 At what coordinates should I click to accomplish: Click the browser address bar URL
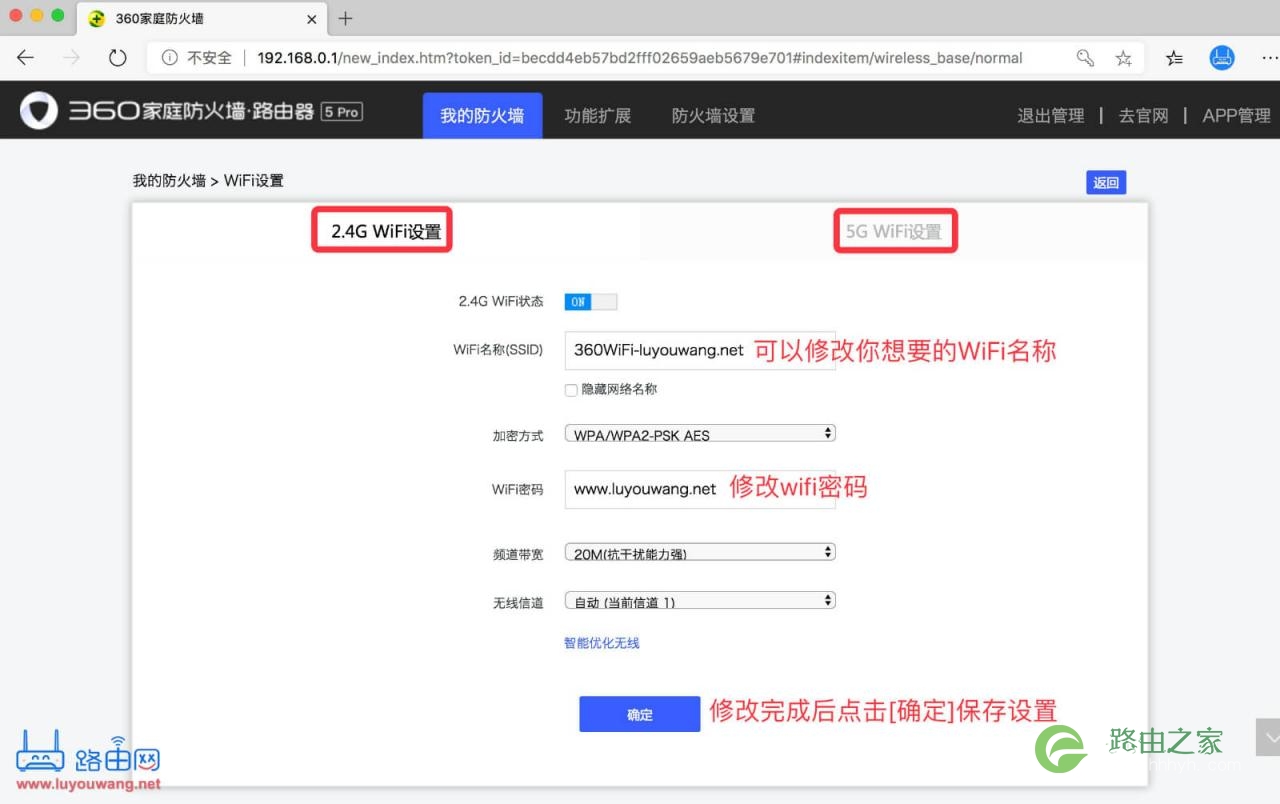click(640, 58)
